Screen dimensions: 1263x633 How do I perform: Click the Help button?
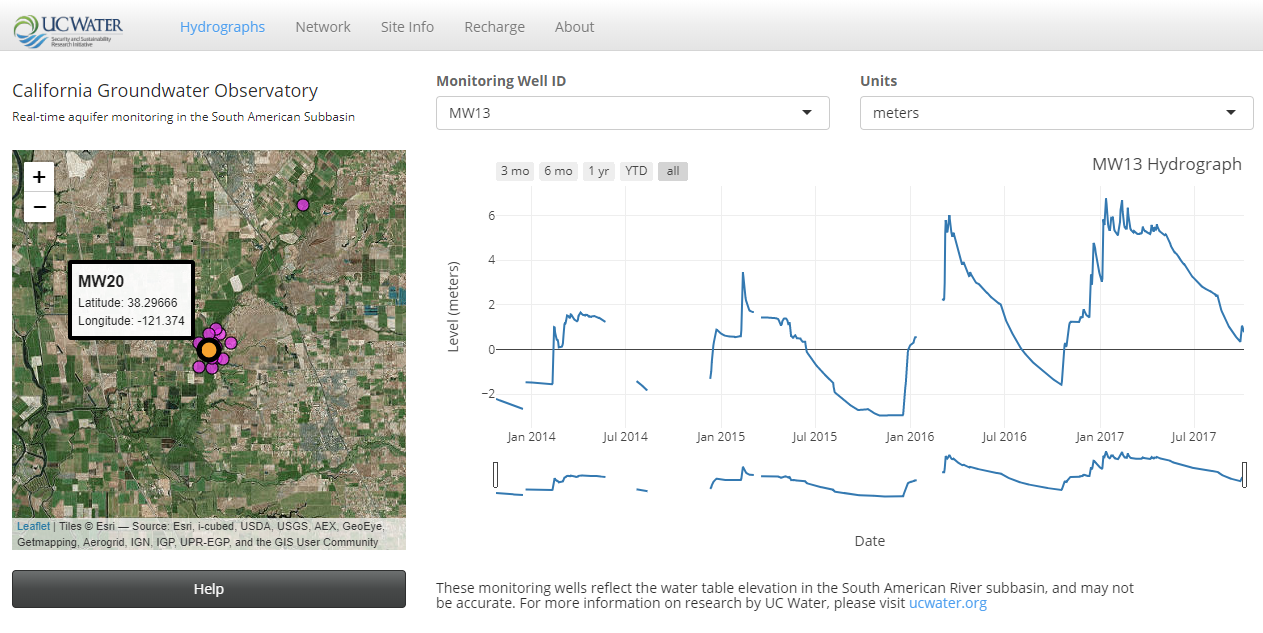click(209, 589)
